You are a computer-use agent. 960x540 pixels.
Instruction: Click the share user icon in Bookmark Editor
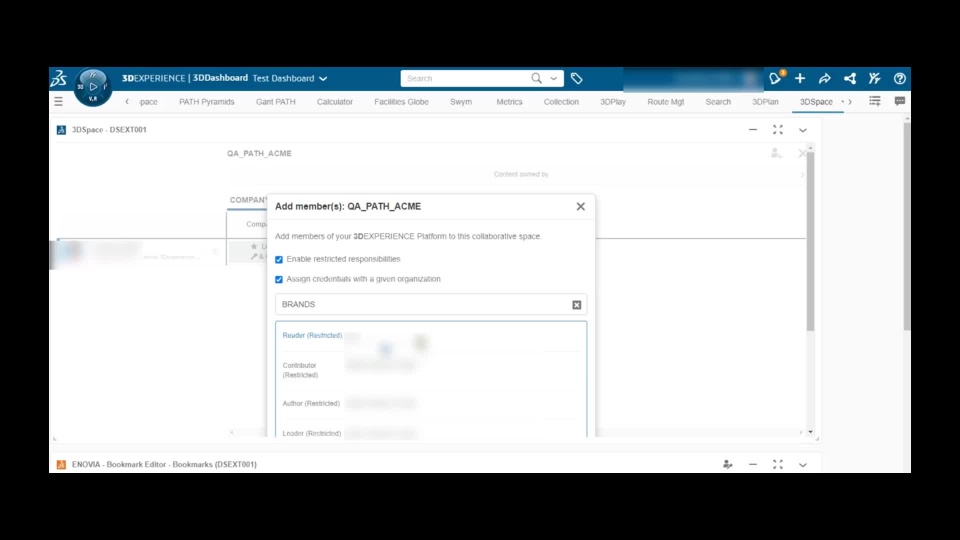pos(728,465)
